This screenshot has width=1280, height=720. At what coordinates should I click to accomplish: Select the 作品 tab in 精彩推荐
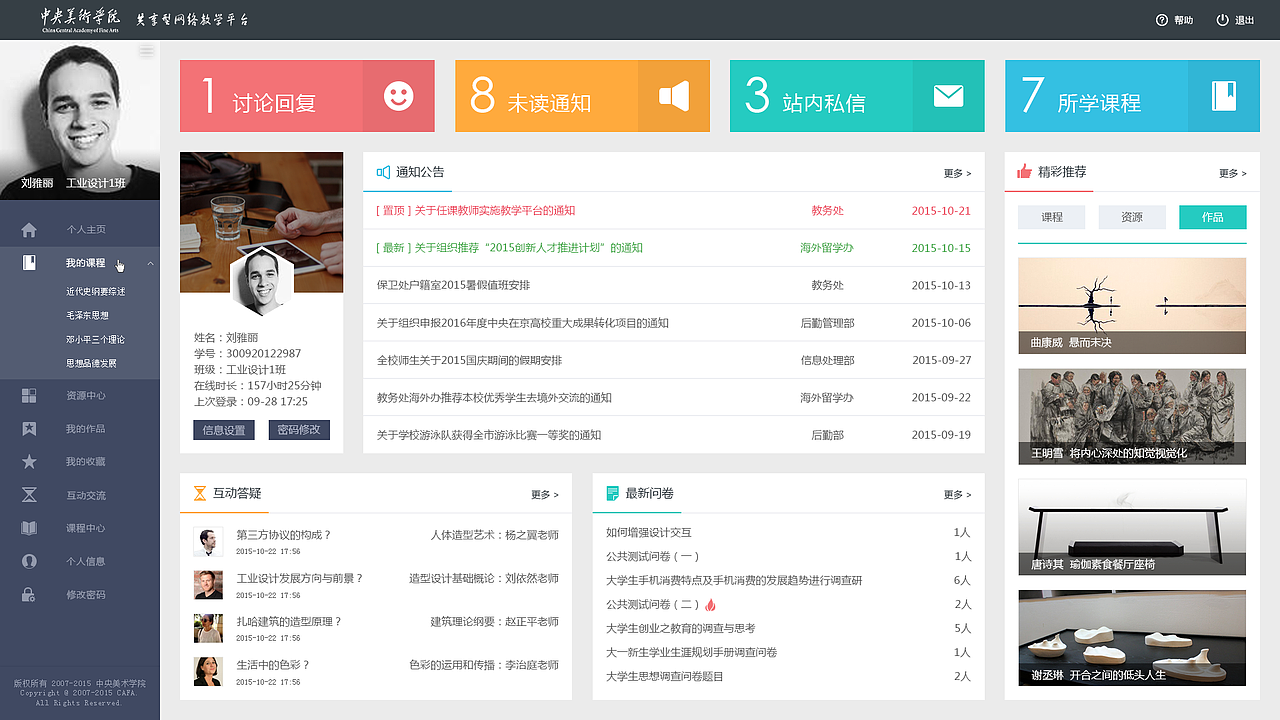click(x=1212, y=216)
